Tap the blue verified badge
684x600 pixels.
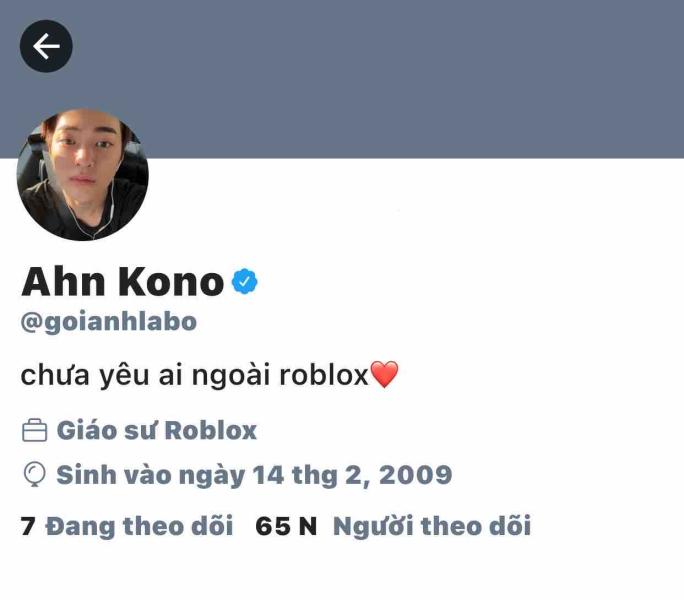(x=245, y=281)
